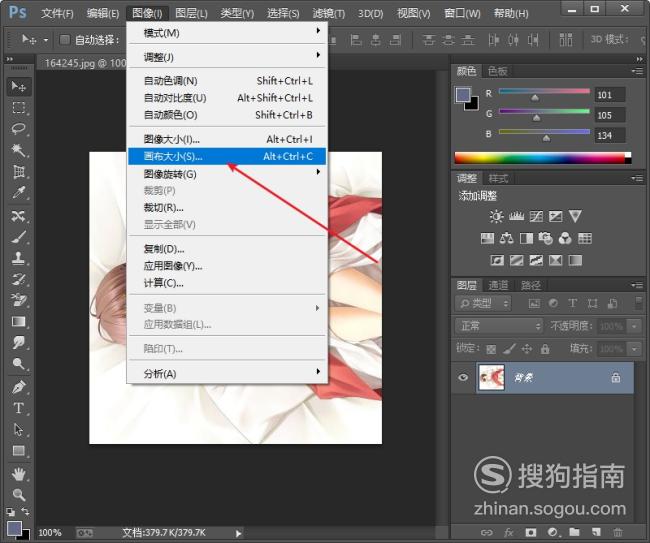
Task: Toggle lock transparent pixels
Action: (x=491, y=349)
